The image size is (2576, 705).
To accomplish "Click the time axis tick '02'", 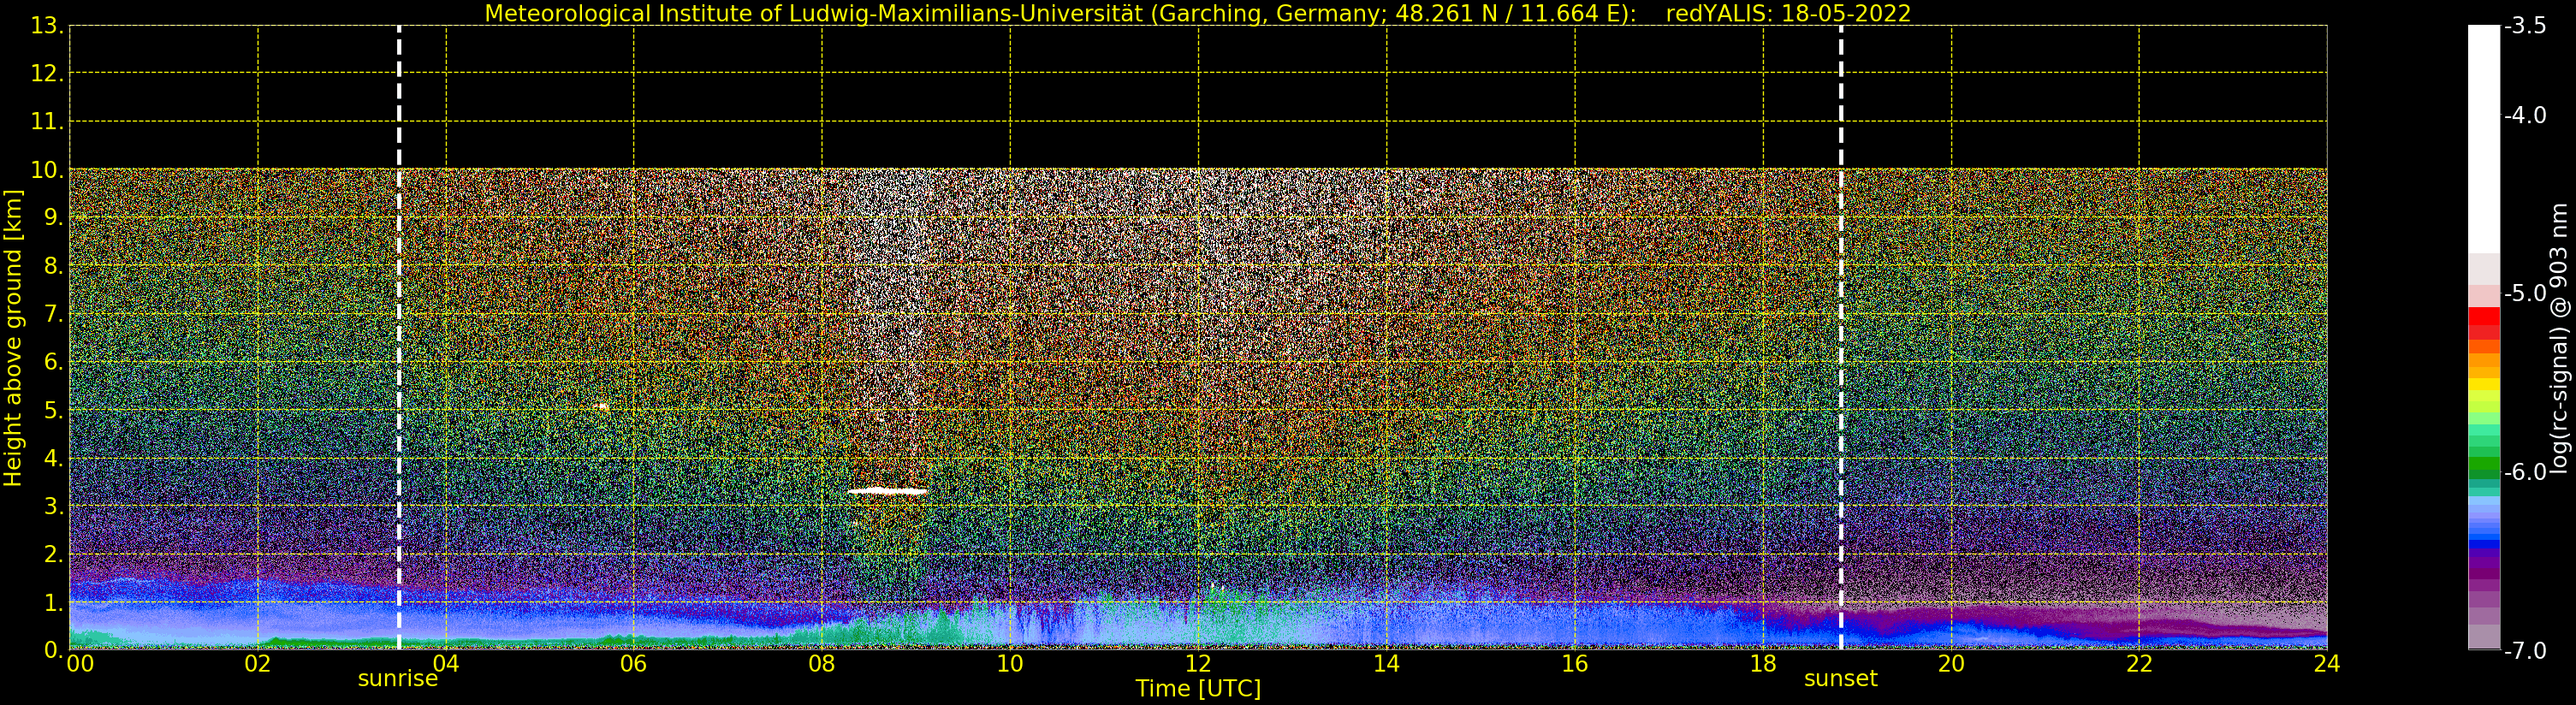I will 258,664.
